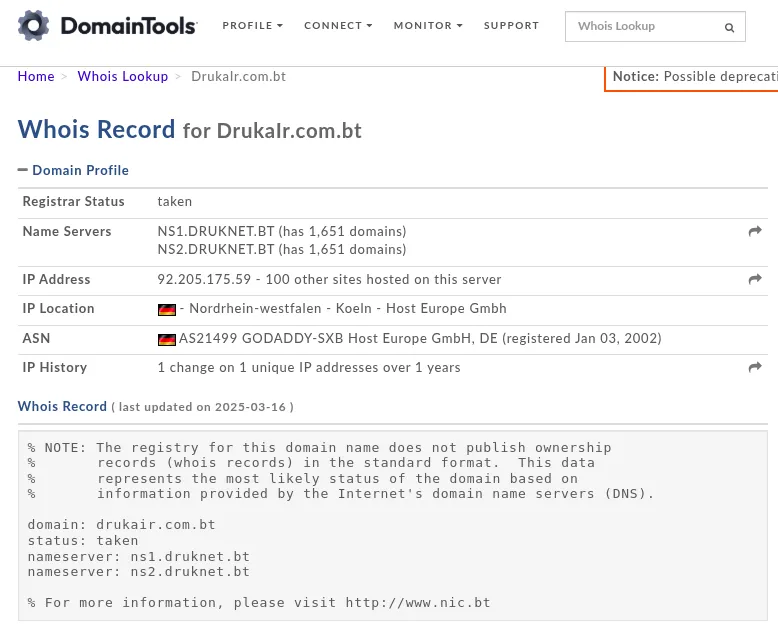
Task: Click the German flag in IP Location row
Action: (x=167, y=310)
